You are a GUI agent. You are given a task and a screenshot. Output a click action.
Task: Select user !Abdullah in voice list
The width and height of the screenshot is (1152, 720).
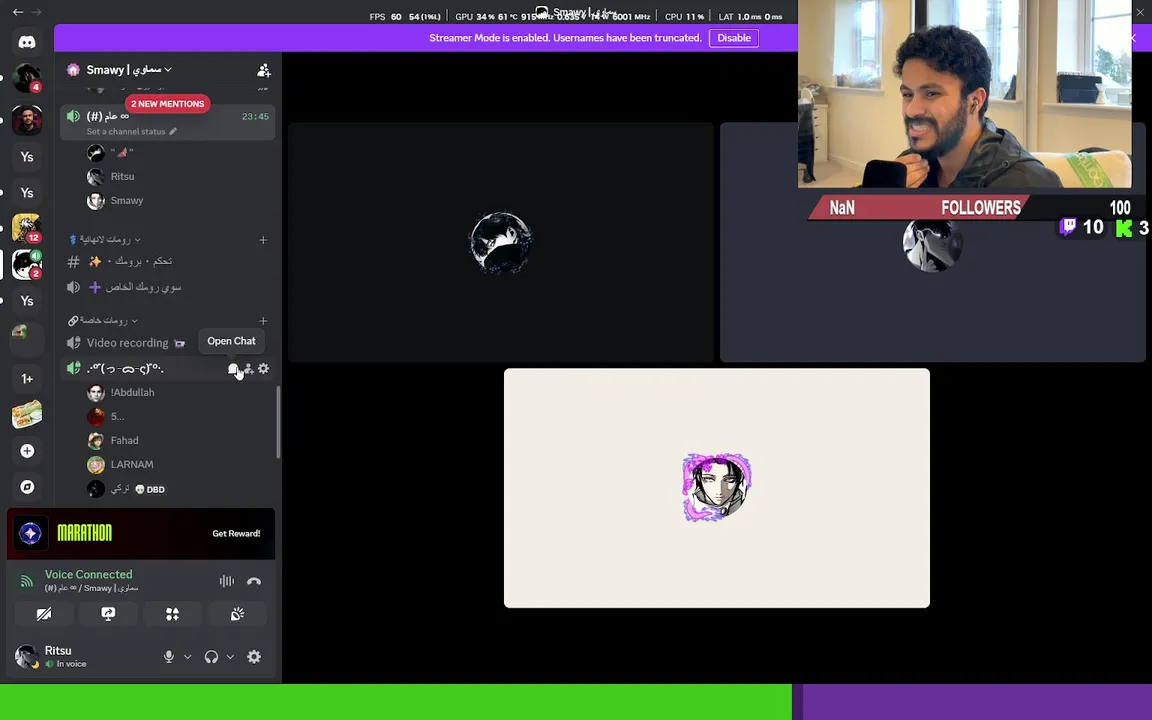pos(132,392)
